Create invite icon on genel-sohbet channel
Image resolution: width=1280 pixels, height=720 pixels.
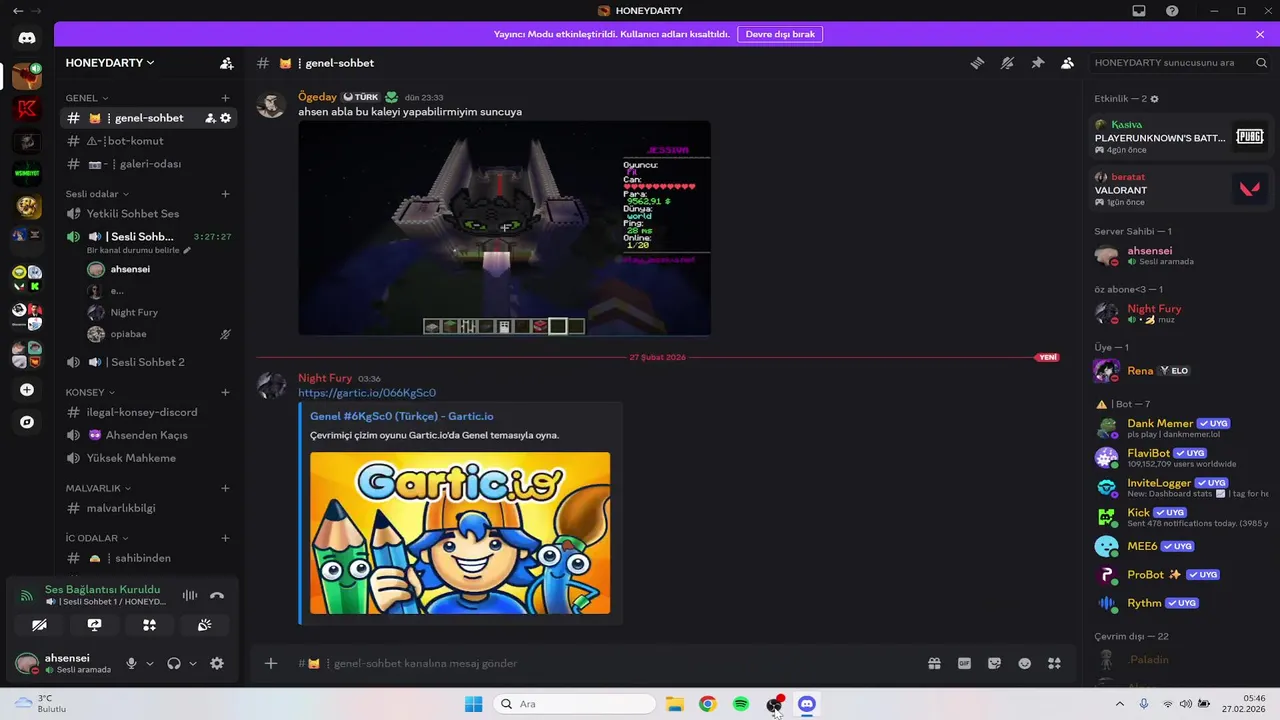tap(210, 118)
